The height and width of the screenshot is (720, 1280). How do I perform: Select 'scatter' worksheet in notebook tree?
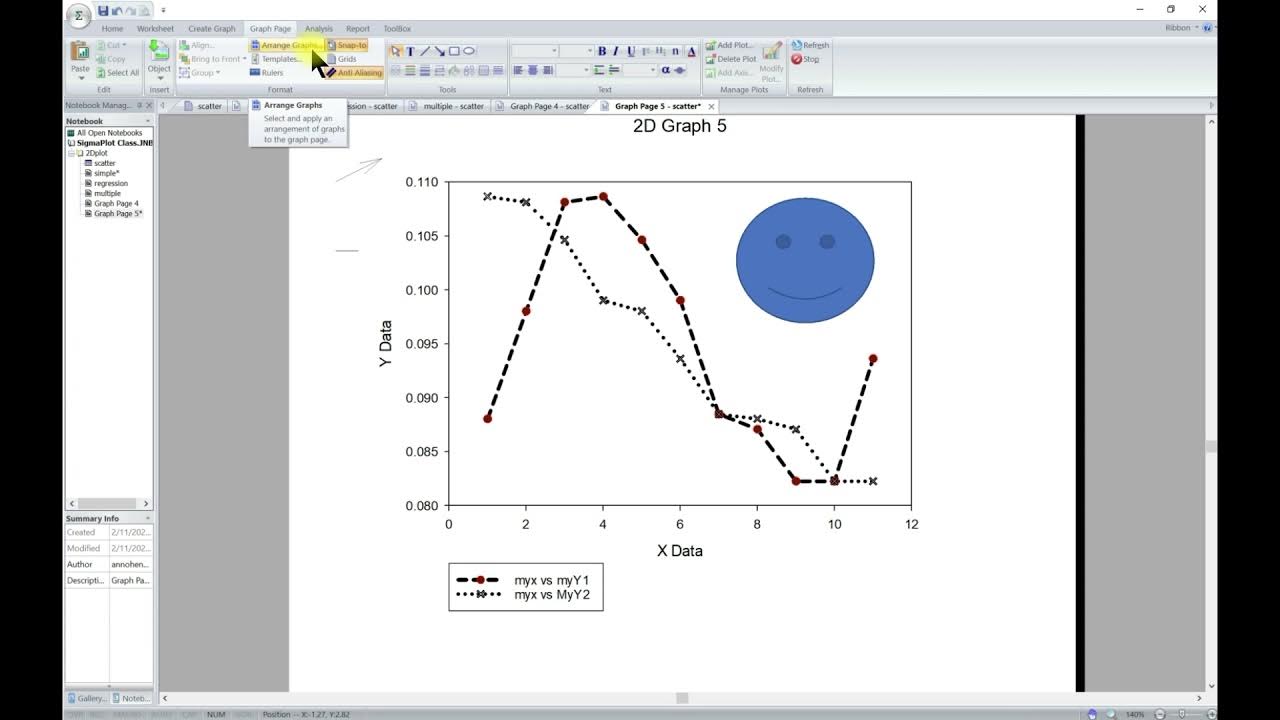tap(105, 163)
